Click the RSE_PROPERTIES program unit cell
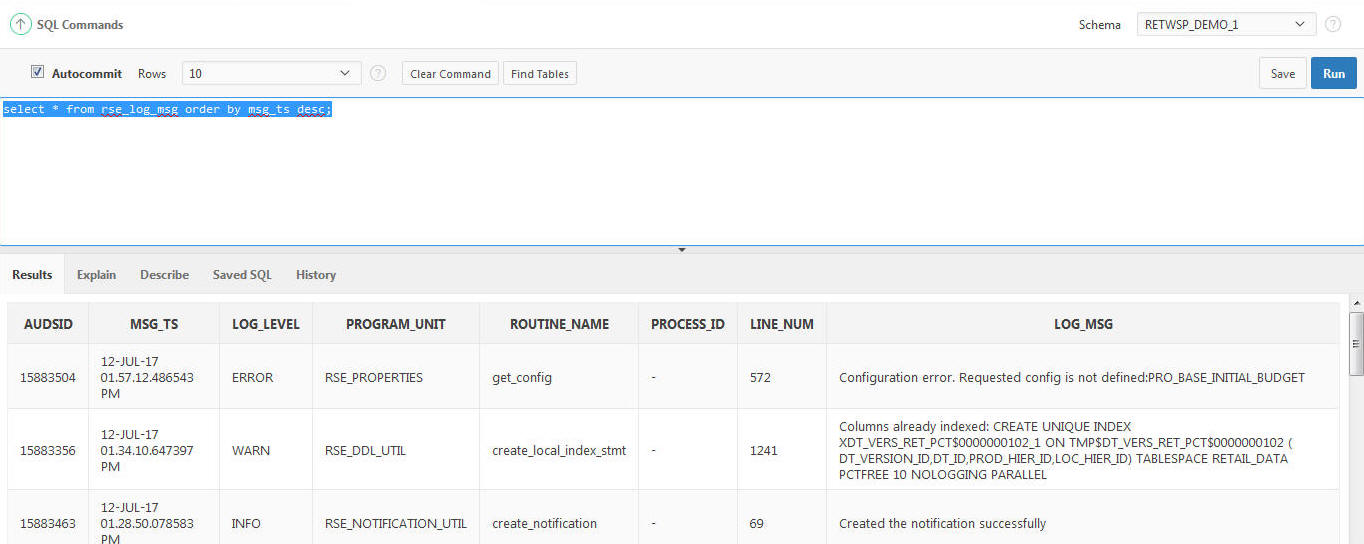The image size is (1364, 544). pyautogui.click(x=396, y=377)
